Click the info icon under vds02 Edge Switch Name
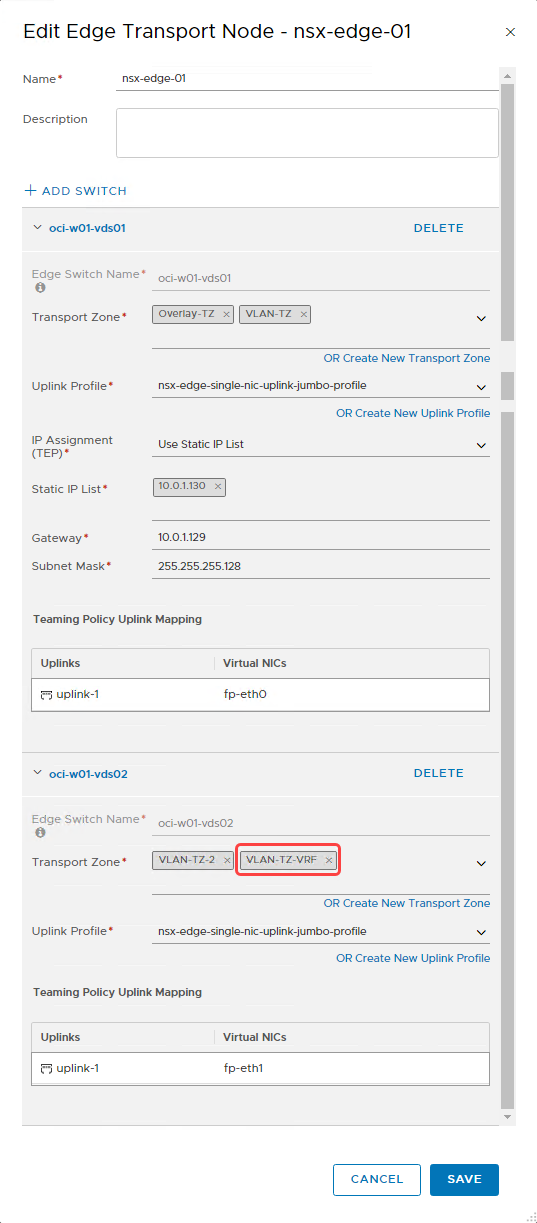537x1223 pixels. click(41, 832)
